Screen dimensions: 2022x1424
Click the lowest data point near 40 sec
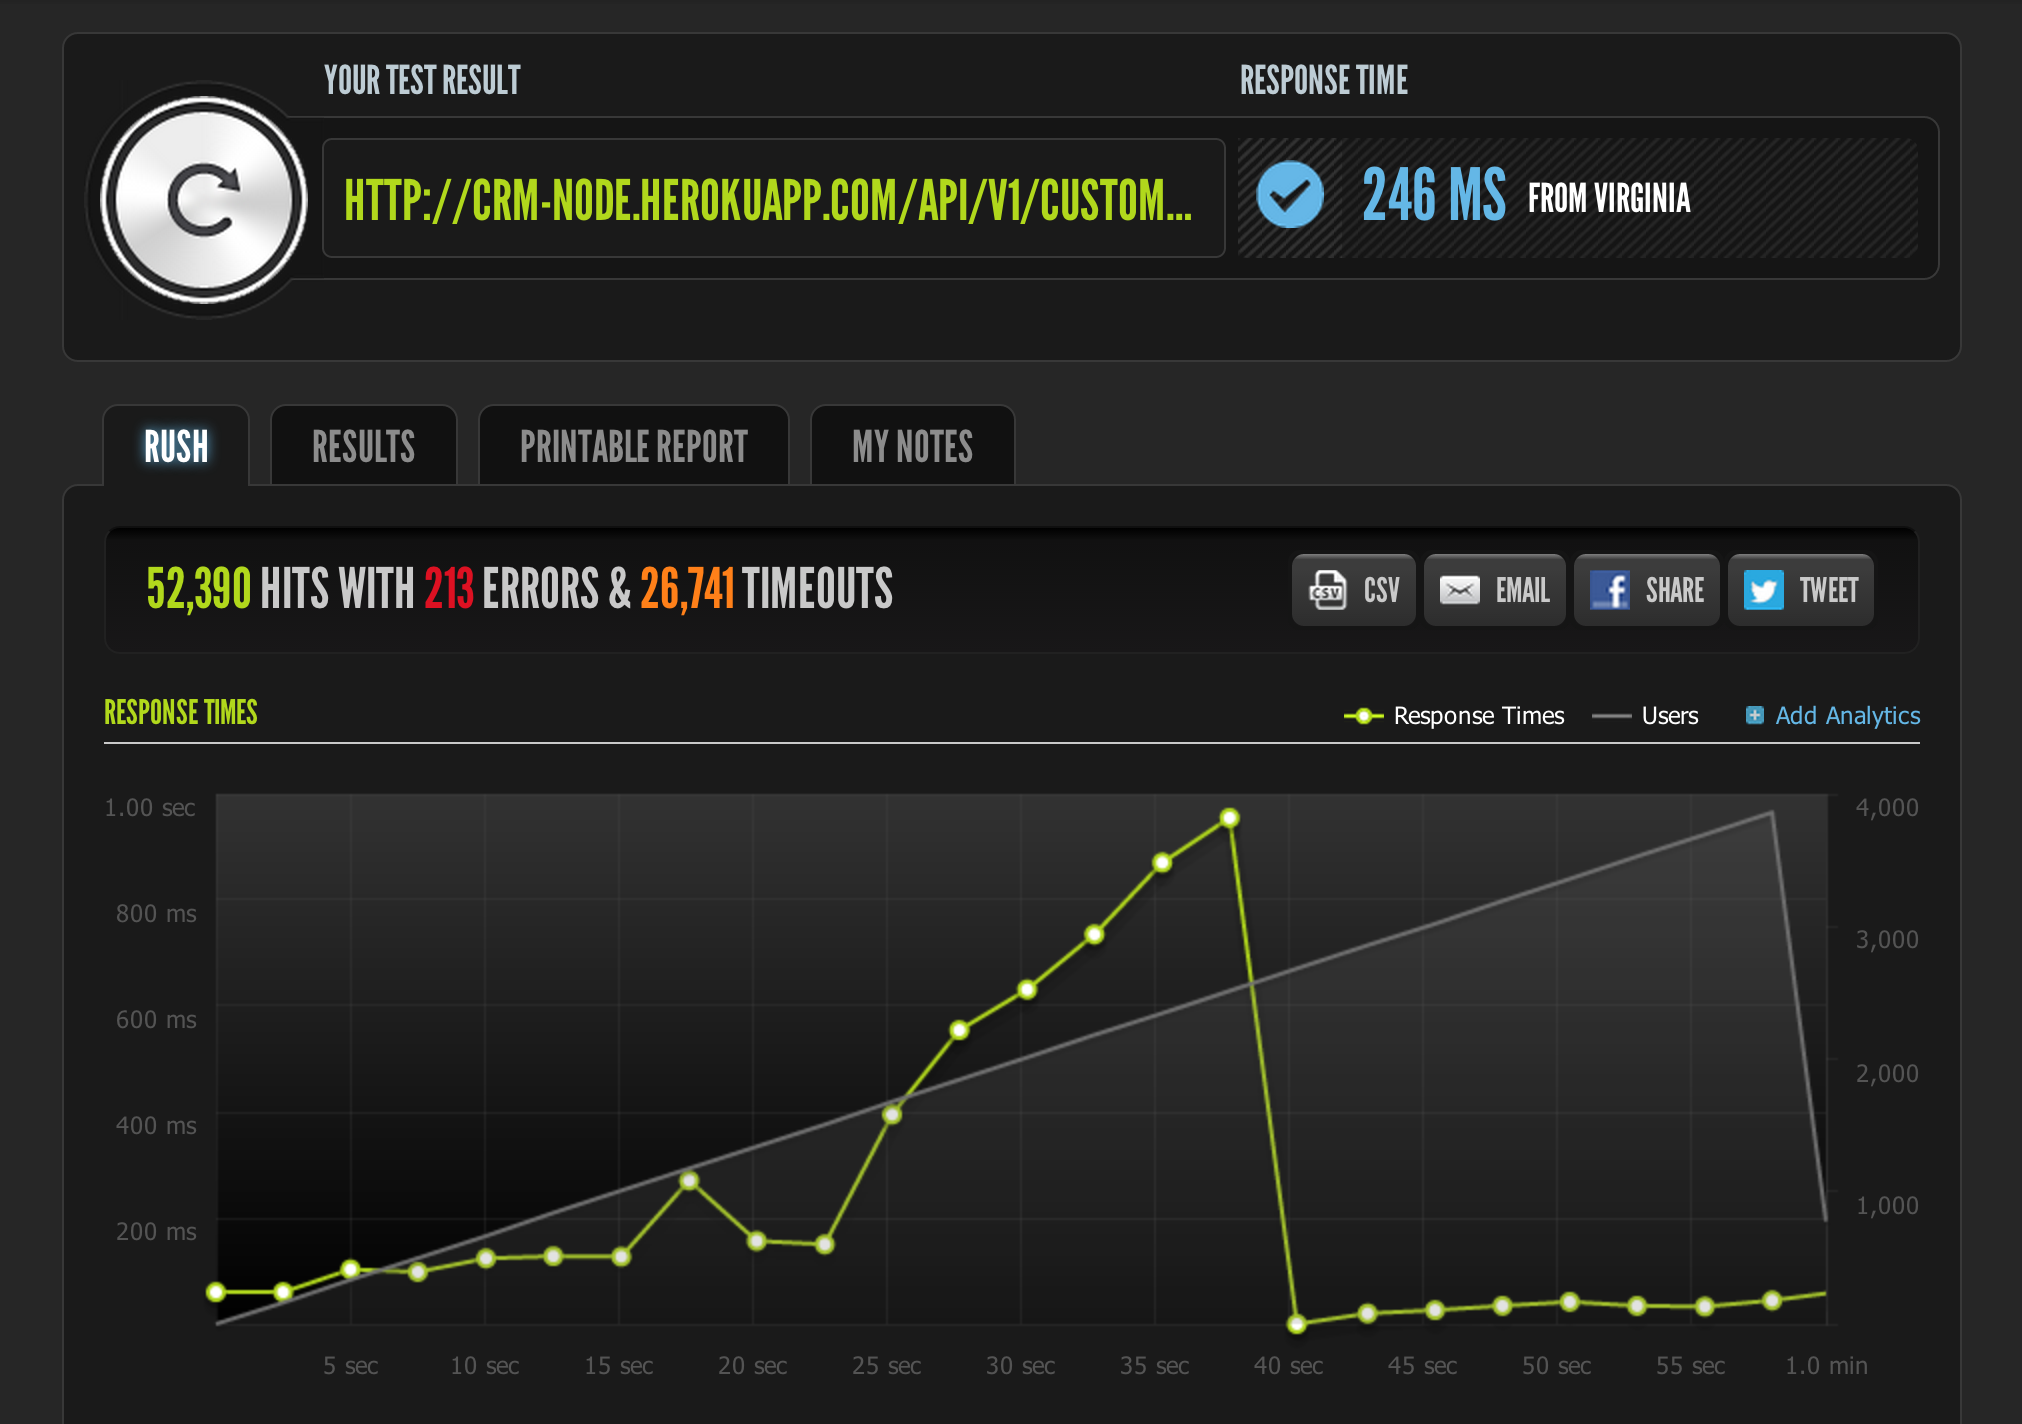(x=1297, y=1324)
